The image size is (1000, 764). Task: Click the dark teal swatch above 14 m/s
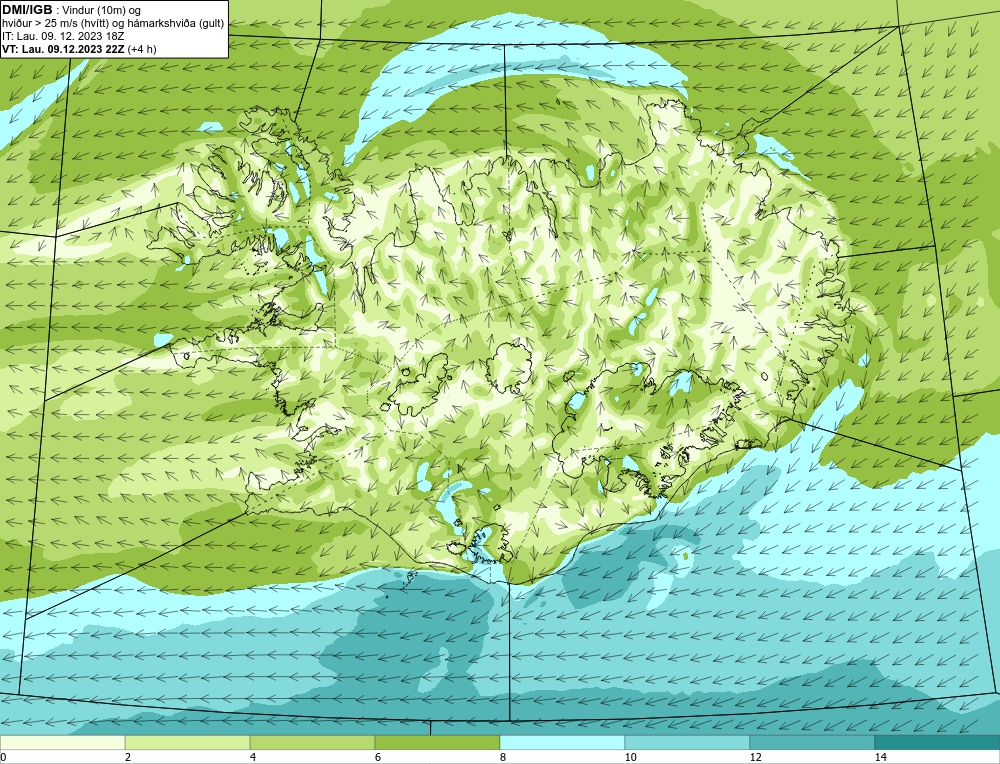pos(937,742)
